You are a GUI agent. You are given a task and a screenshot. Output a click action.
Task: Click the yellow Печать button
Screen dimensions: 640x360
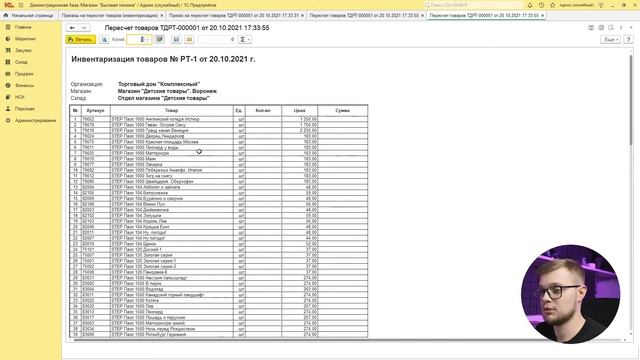pyautogui.click(x=81, y=40)
